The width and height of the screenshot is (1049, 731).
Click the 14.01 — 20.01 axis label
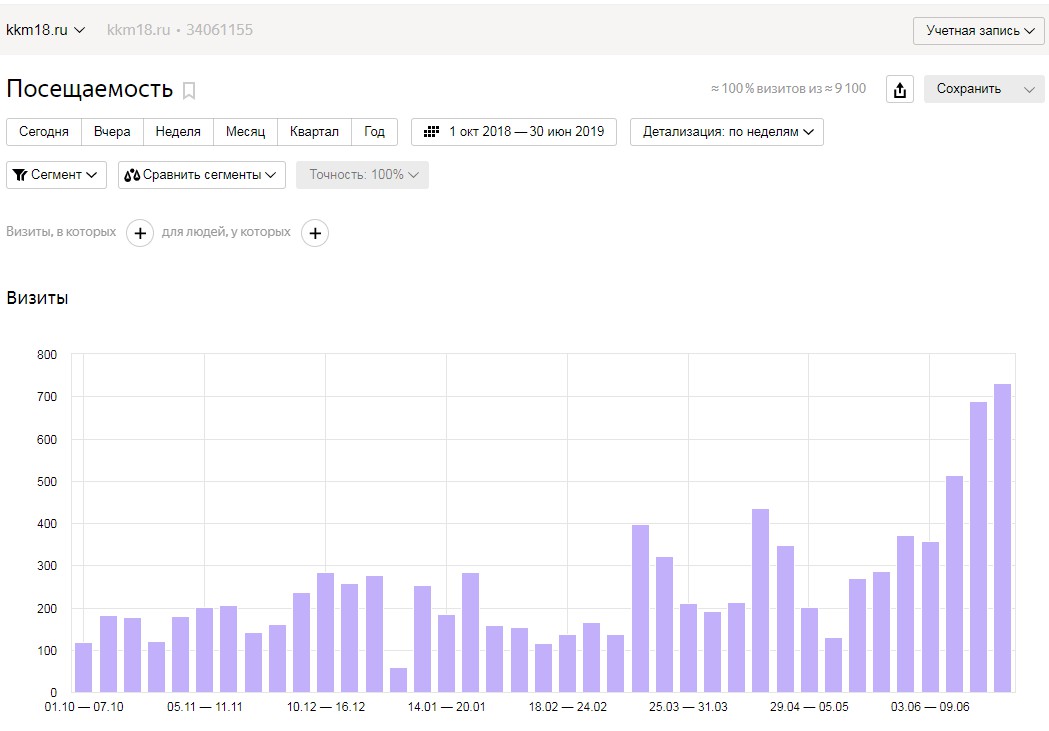pyautogui.click(x=446, y=707)
